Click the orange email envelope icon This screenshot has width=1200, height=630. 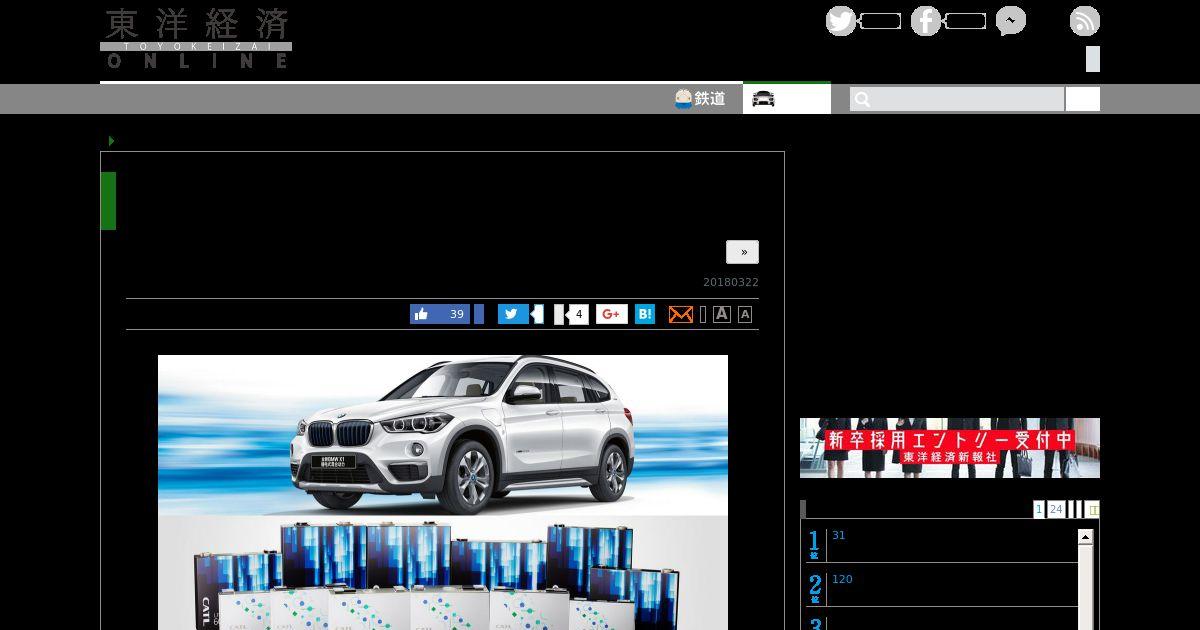680,314
